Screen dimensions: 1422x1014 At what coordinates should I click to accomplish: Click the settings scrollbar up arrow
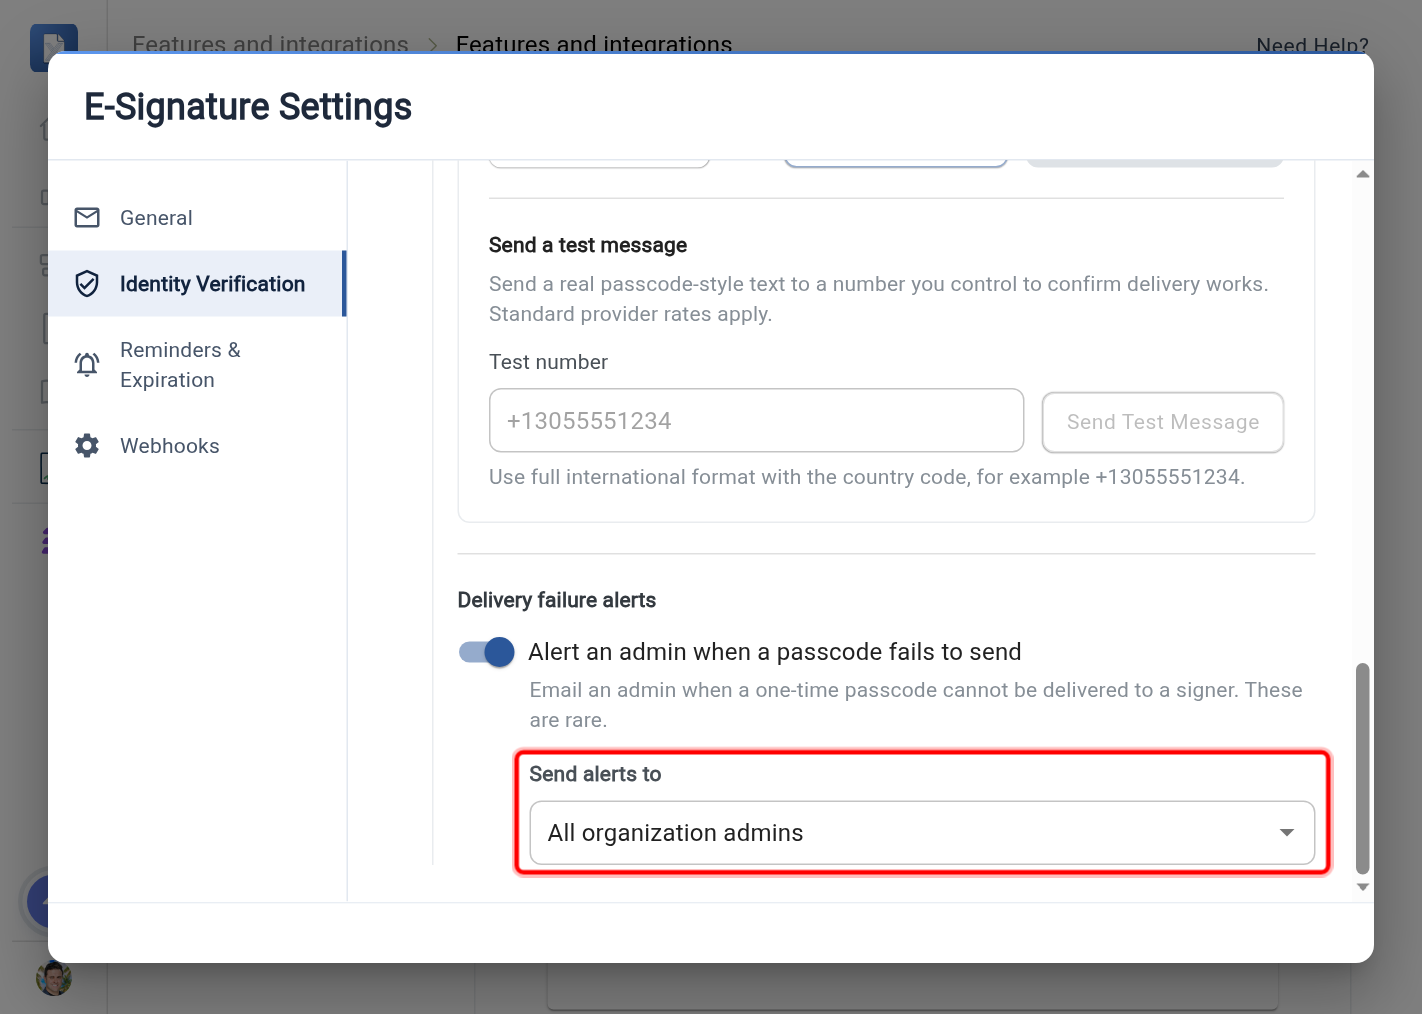pyautogui.click(x=1362, y=174)
